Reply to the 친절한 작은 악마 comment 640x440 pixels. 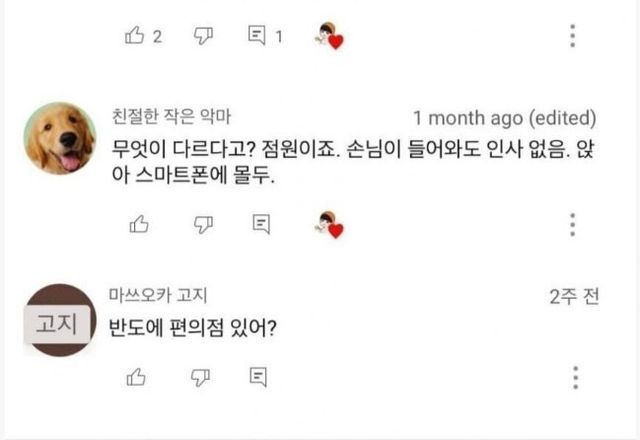point(261,223)
